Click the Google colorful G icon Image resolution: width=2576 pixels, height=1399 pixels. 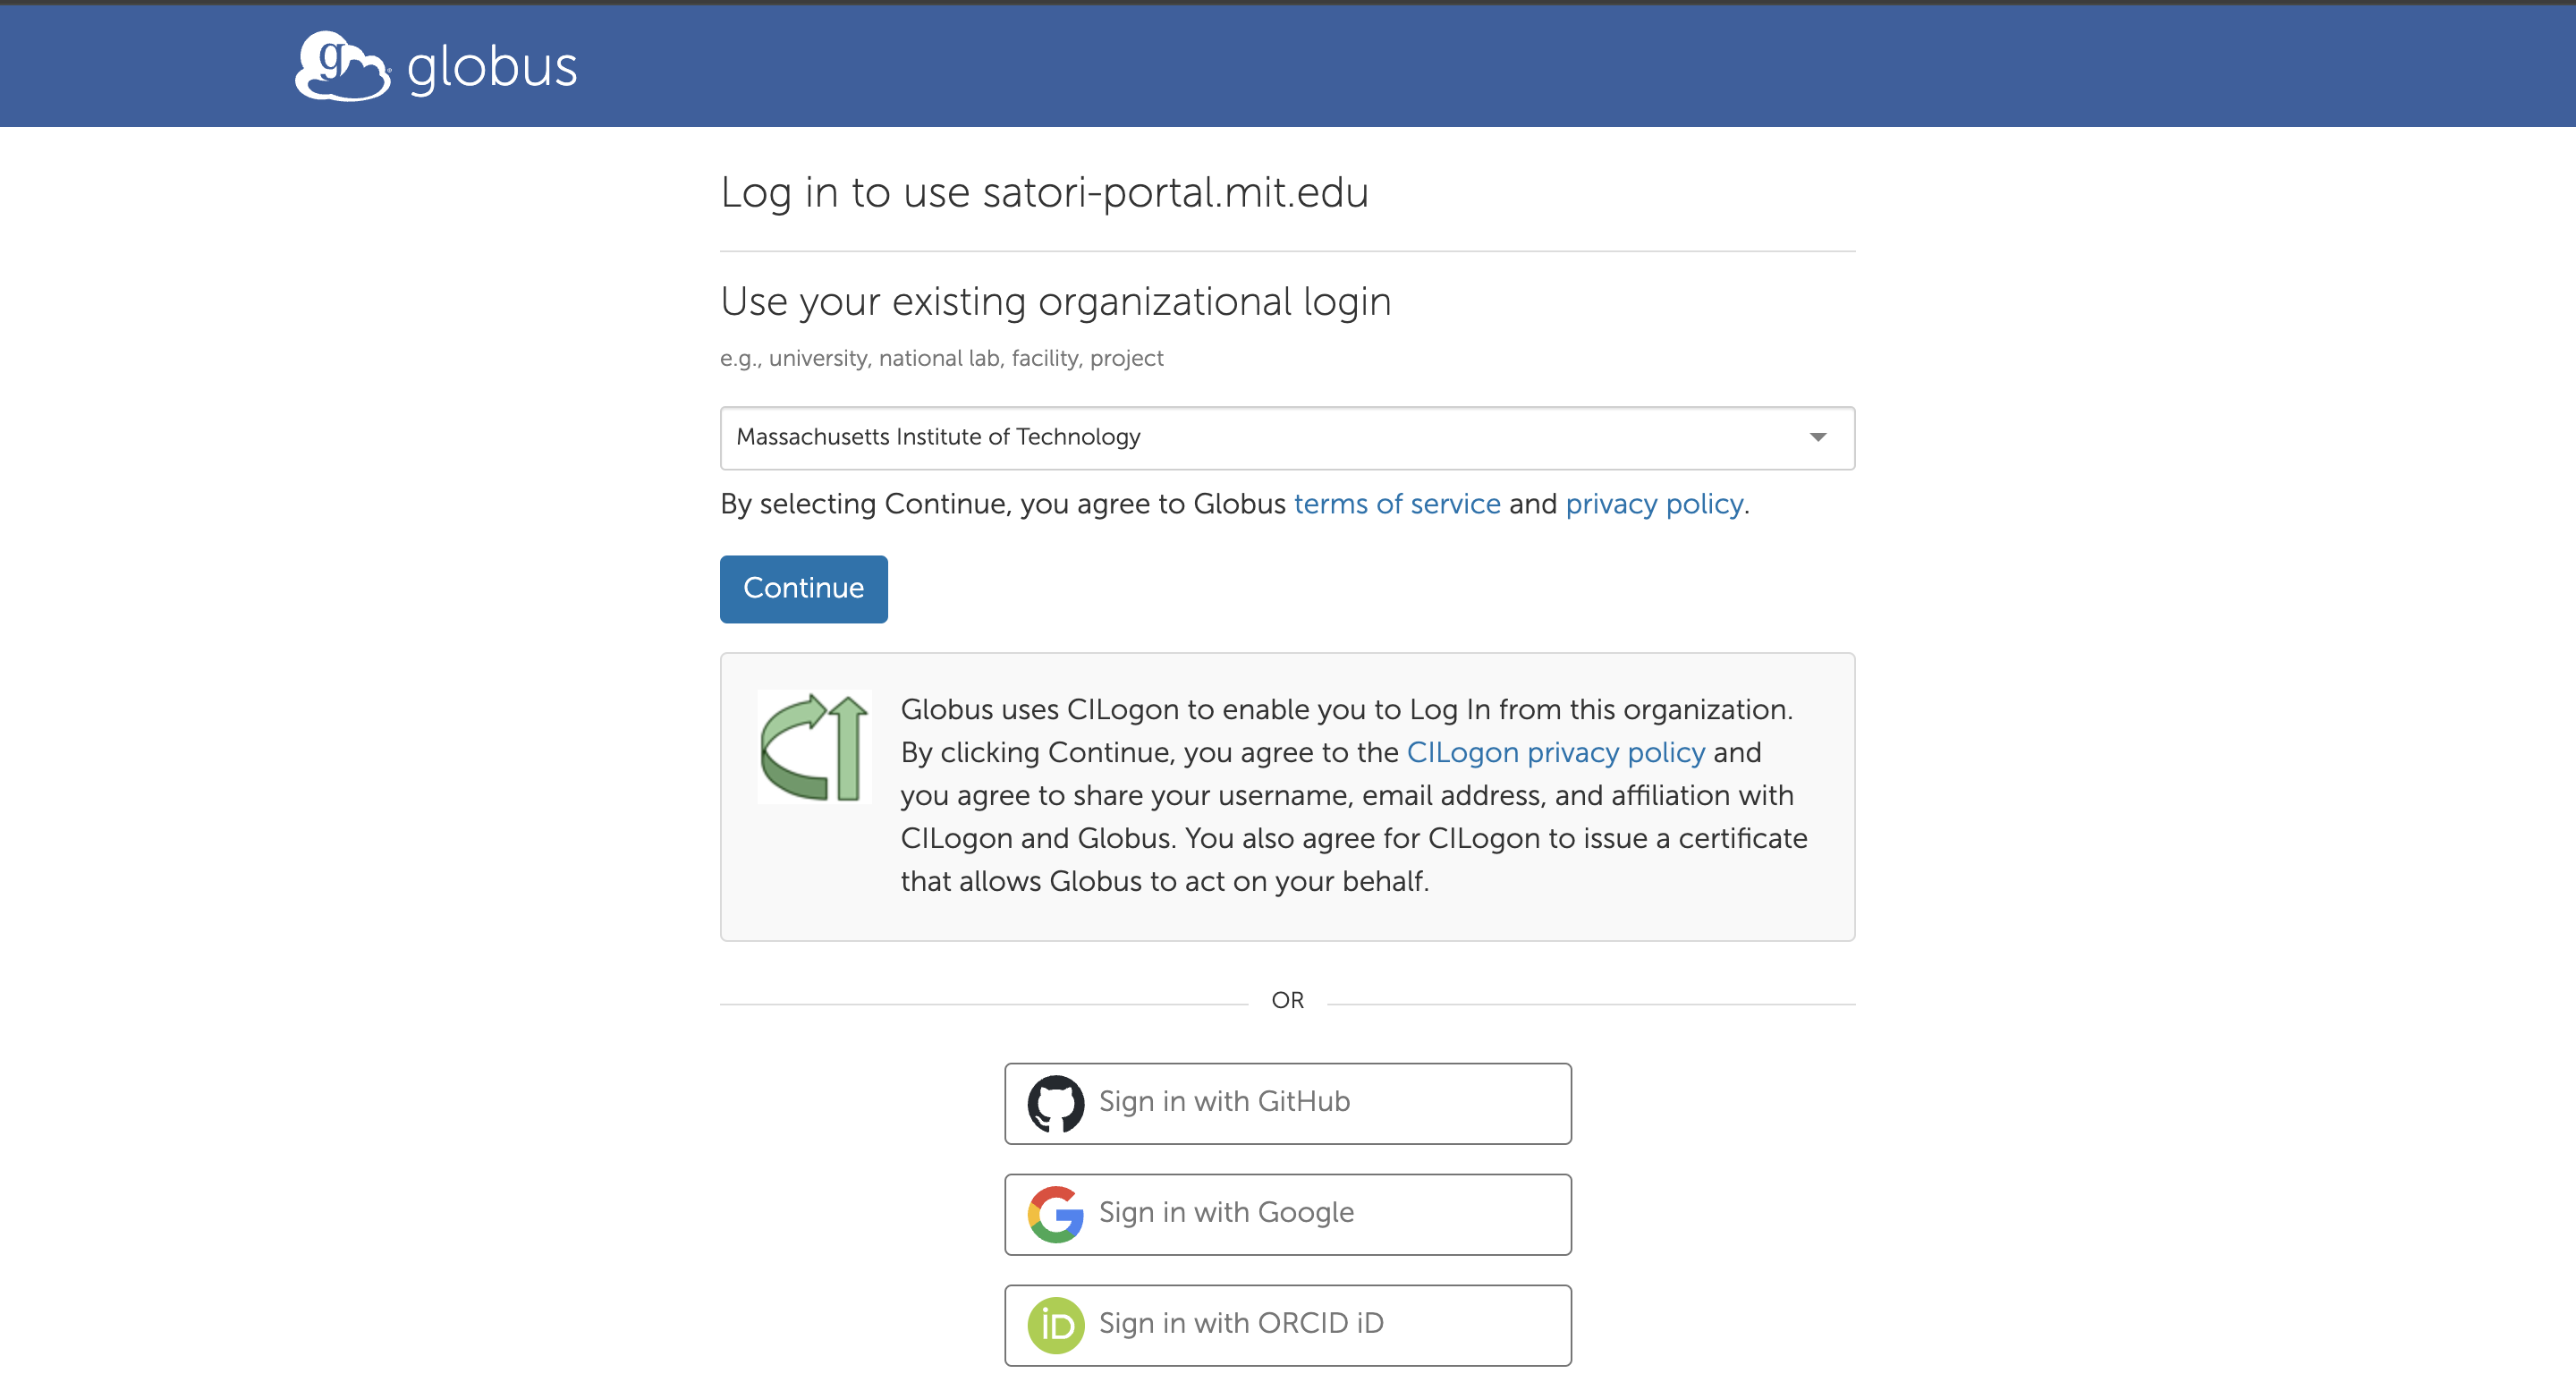click(1054, 1213)
